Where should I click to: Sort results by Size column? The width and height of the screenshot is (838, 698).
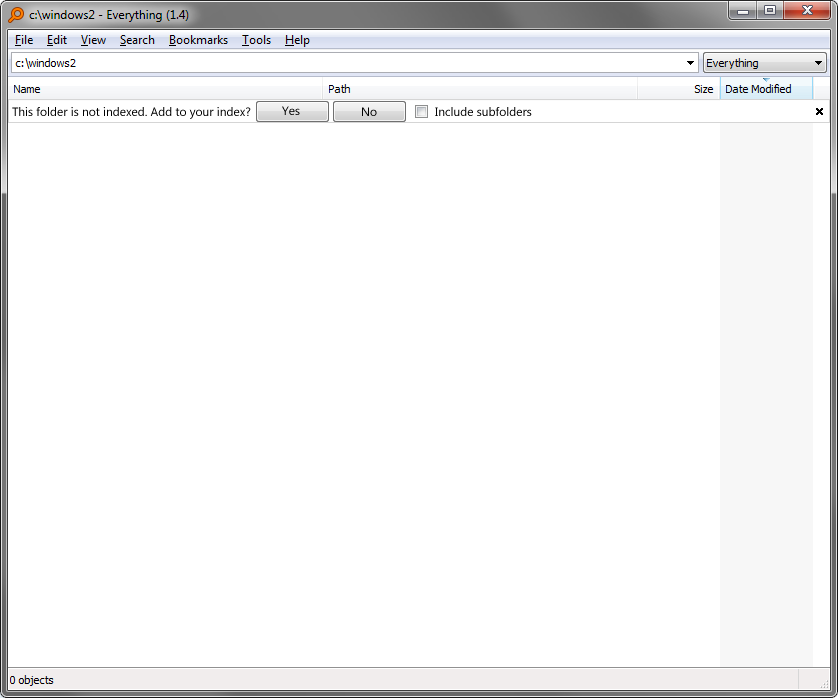(679, 89)
